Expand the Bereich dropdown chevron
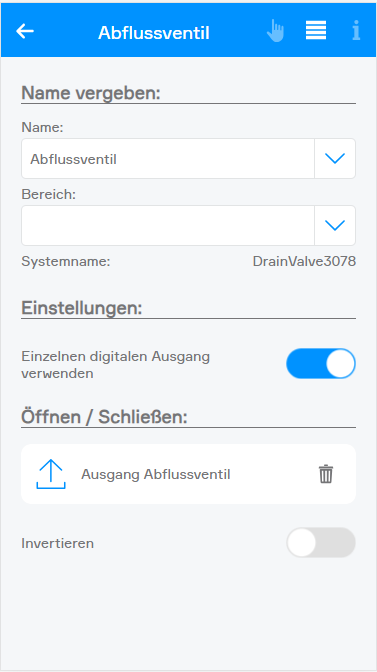The image size is (377, 672). tap(335, 225)
